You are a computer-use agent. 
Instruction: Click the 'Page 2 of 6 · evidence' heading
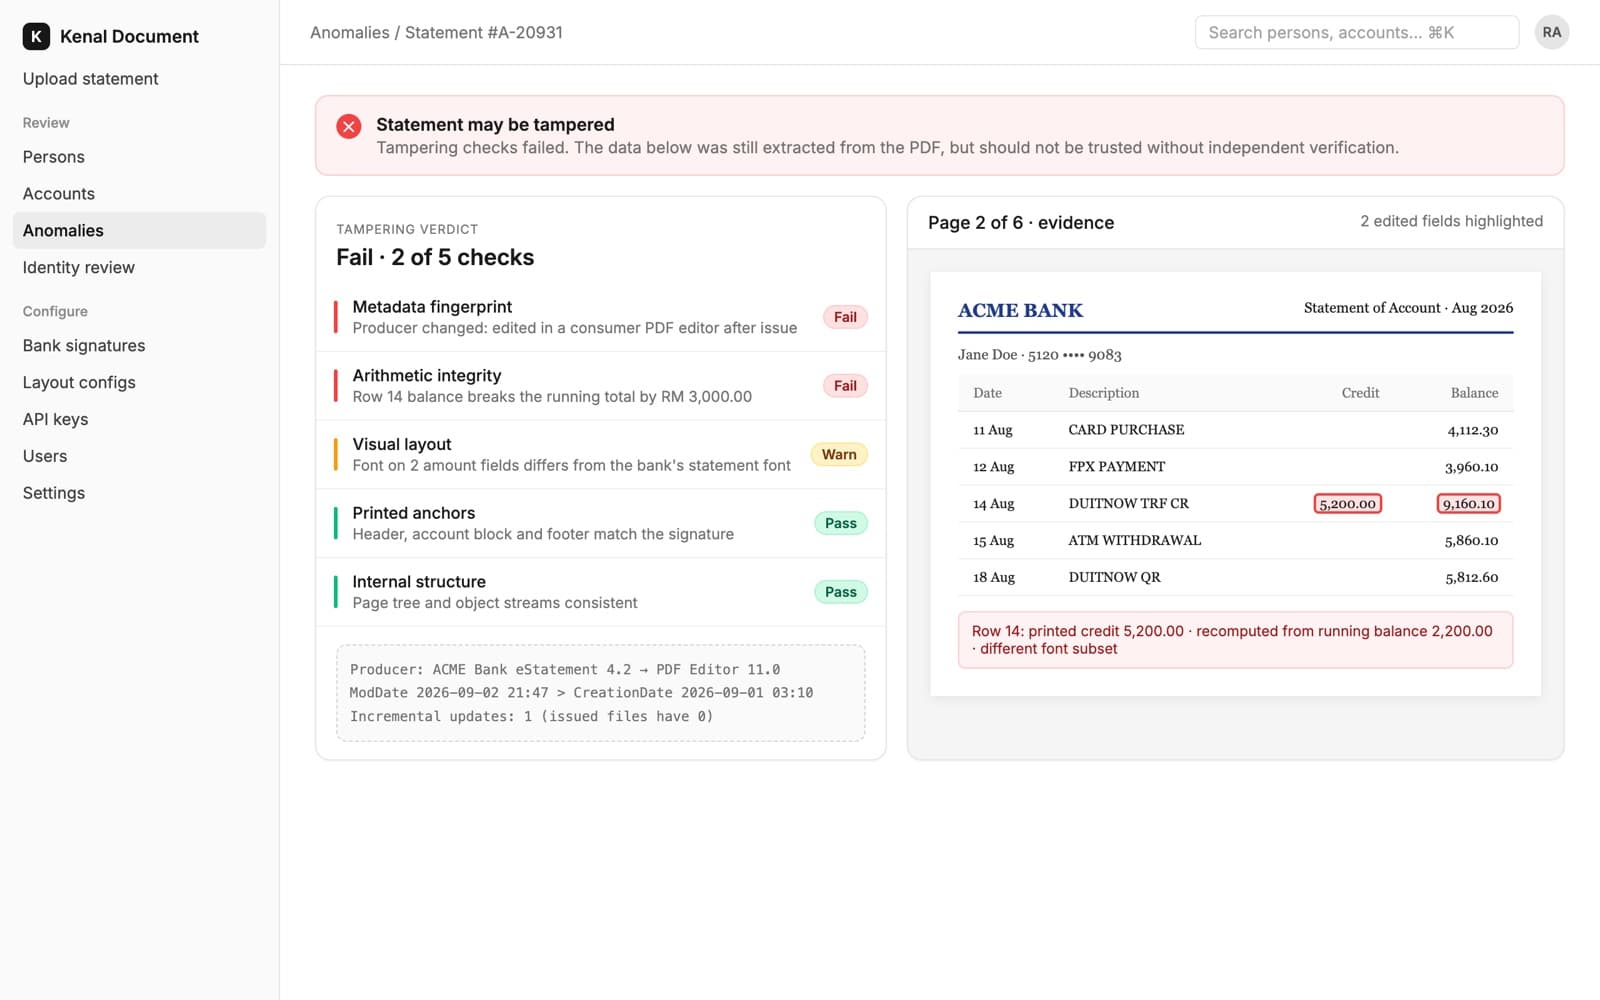(x=1021, y=223)
